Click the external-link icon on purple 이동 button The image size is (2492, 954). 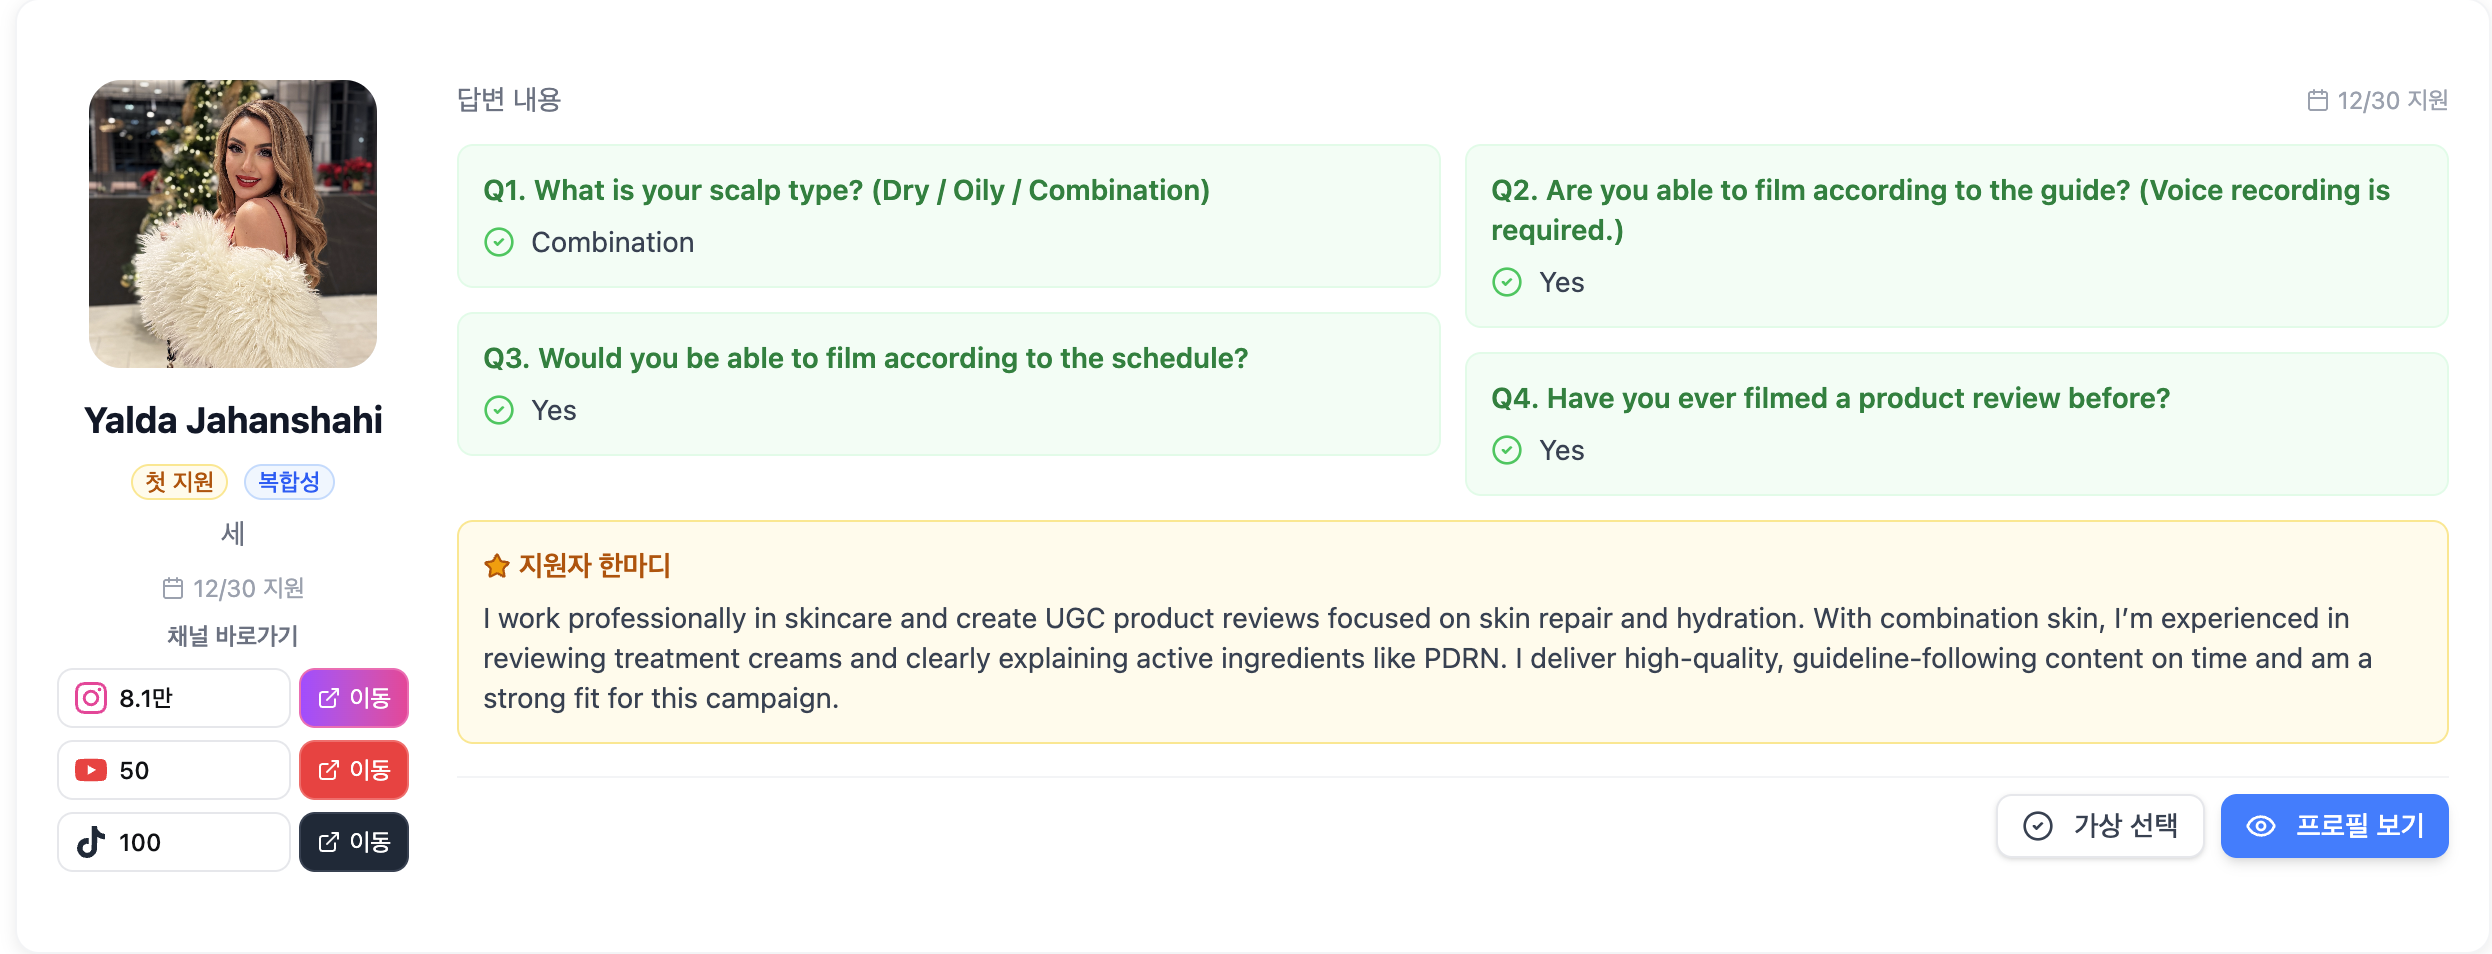click(x=328, y=698)
